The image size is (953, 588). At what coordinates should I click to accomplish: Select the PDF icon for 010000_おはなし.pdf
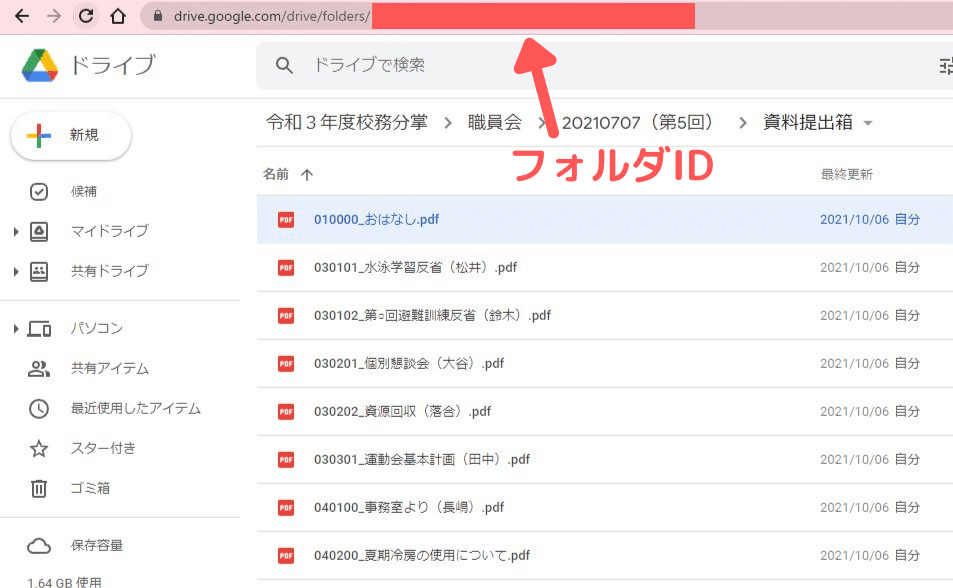pyautogui.click(x=286, y=219)
